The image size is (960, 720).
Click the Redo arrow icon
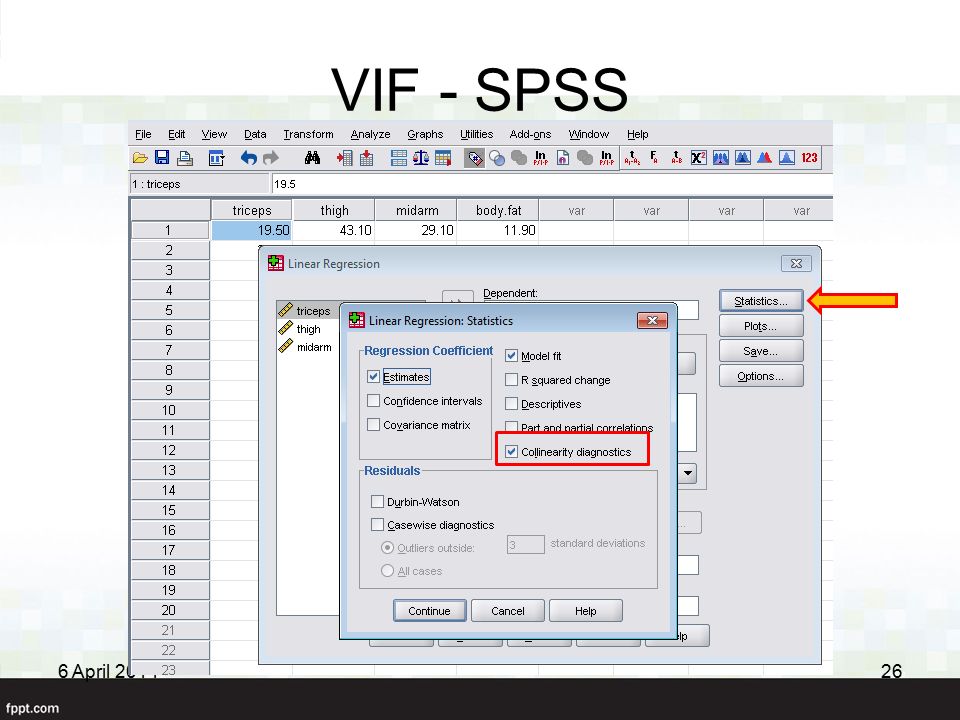pyautogui.click(x=271, y=159)
